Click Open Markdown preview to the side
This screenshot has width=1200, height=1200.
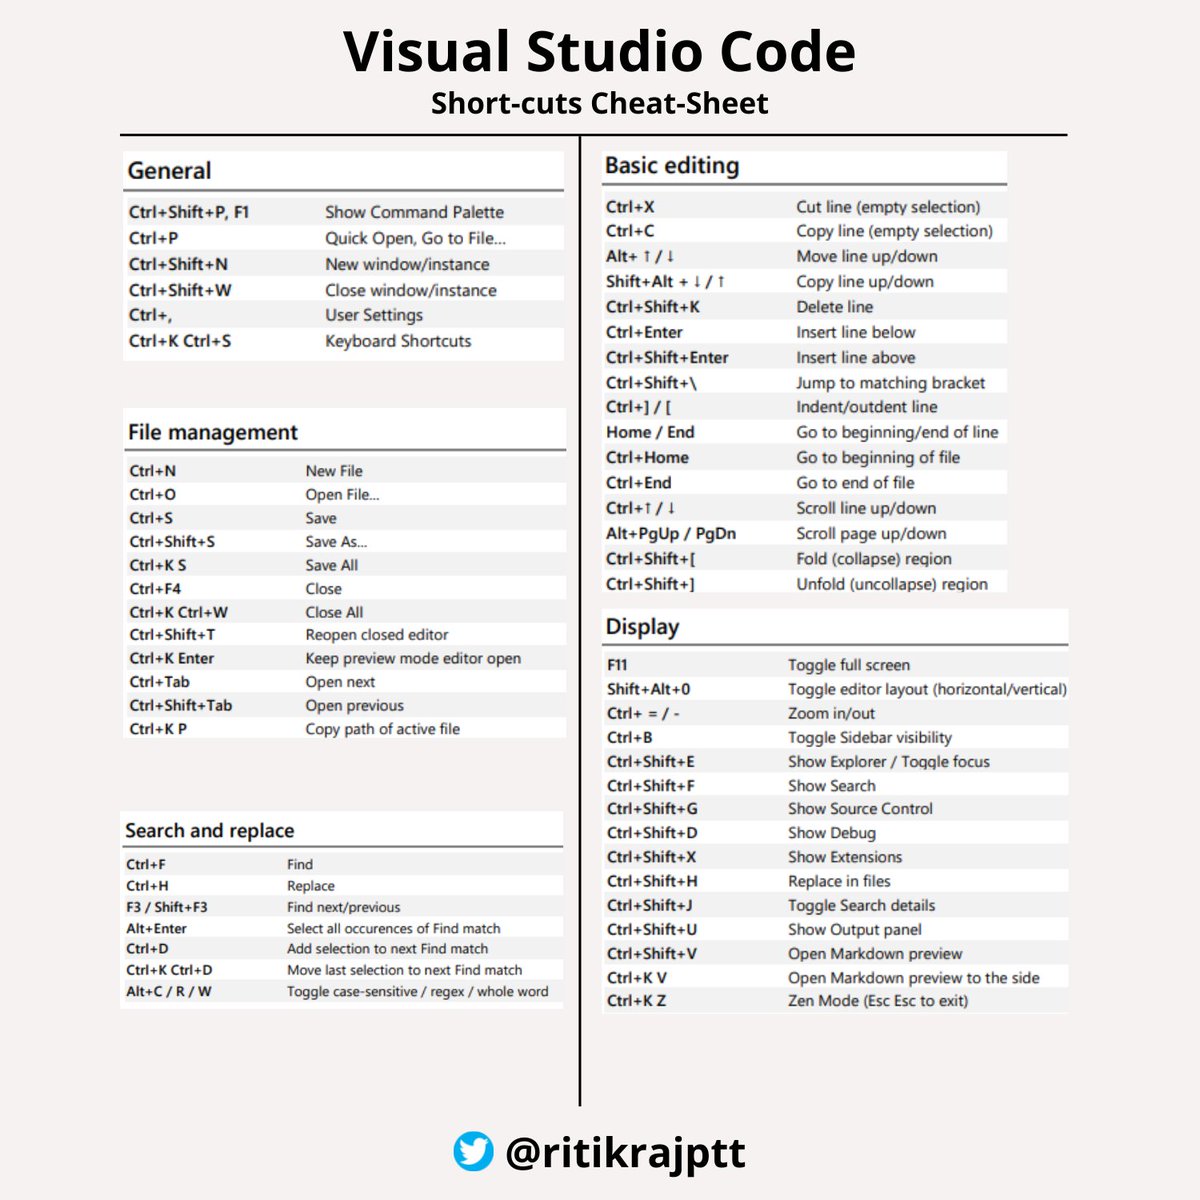[914, 978]
